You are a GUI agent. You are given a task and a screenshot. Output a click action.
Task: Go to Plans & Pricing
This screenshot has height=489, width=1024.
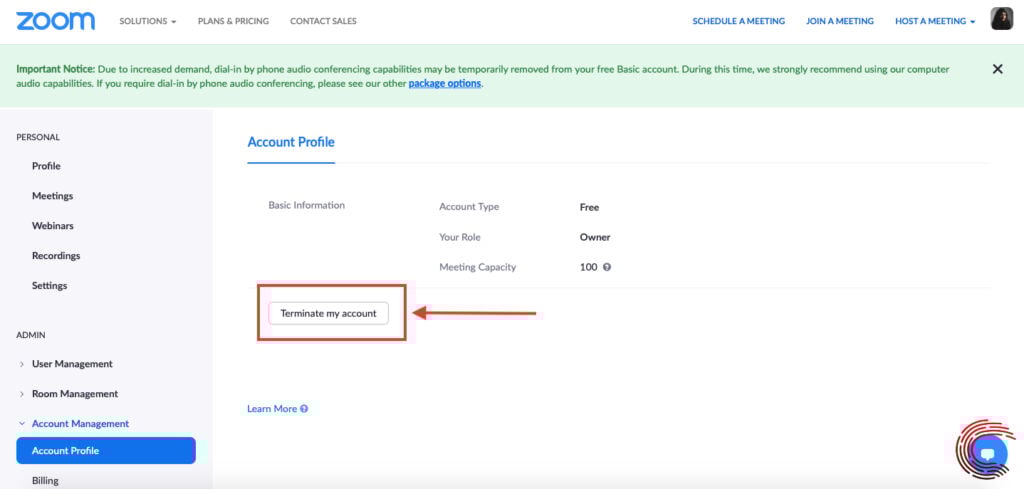(x=233, y=21)
